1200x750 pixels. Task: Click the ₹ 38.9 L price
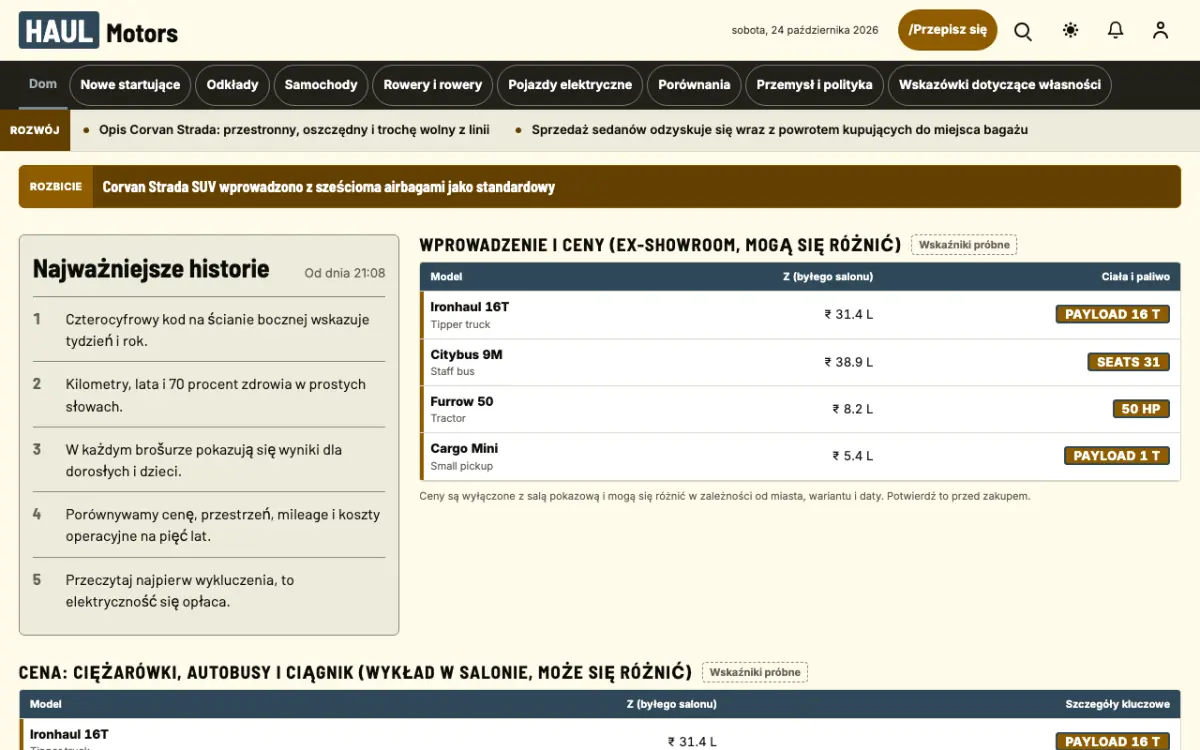coord(849,362)
